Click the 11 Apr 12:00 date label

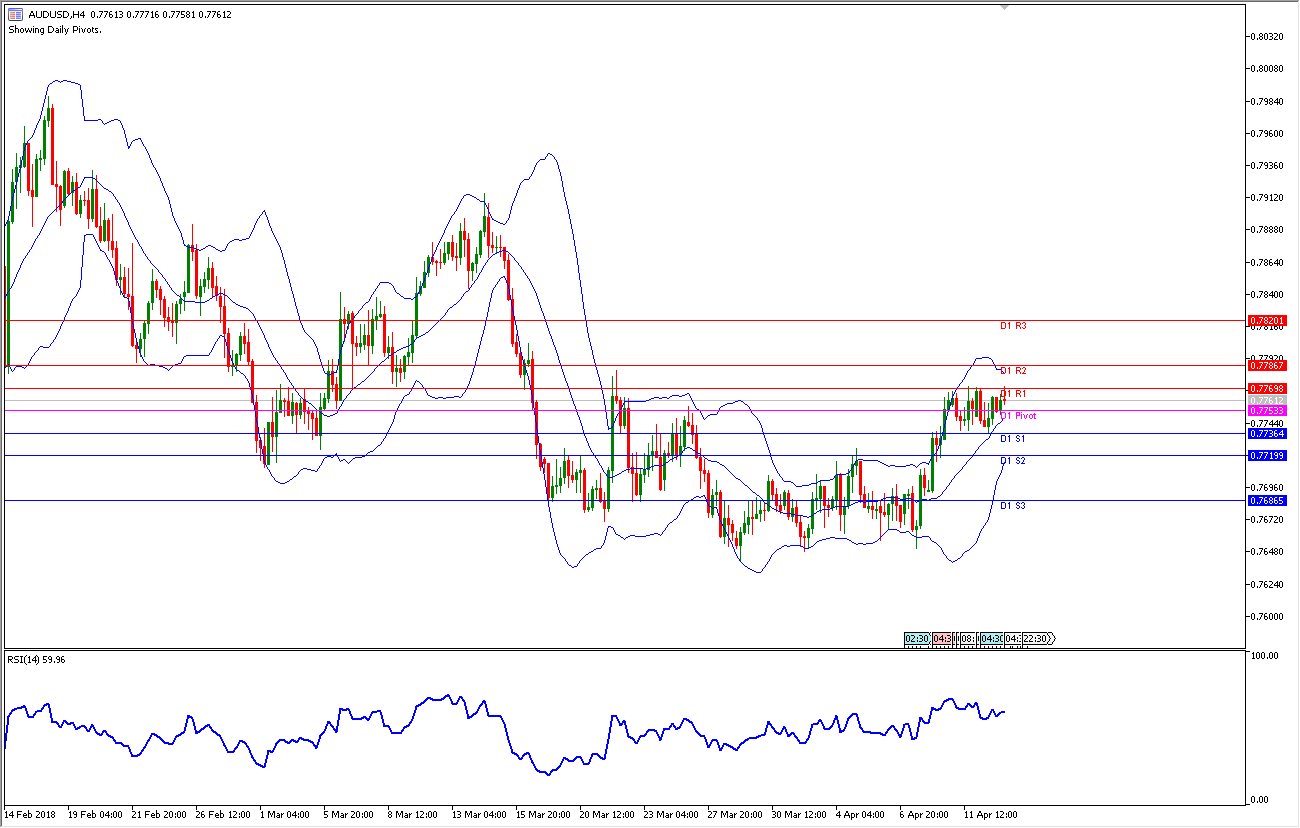coord(990,814)
